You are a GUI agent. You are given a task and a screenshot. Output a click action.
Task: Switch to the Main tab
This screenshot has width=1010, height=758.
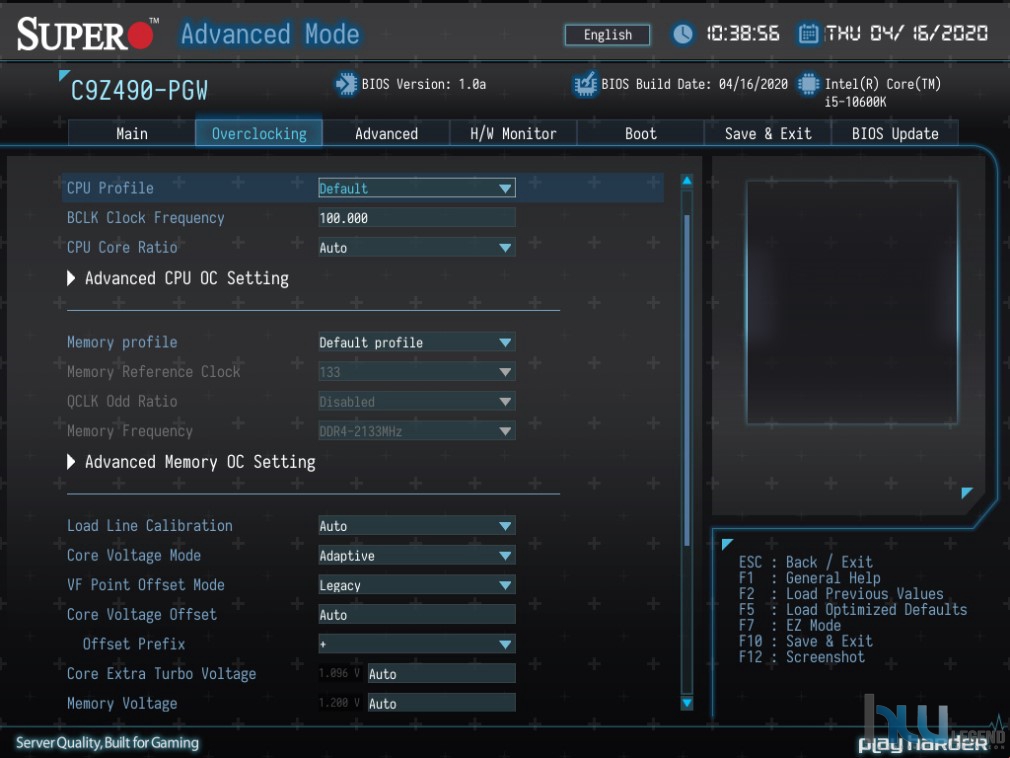tap(131, 133)
